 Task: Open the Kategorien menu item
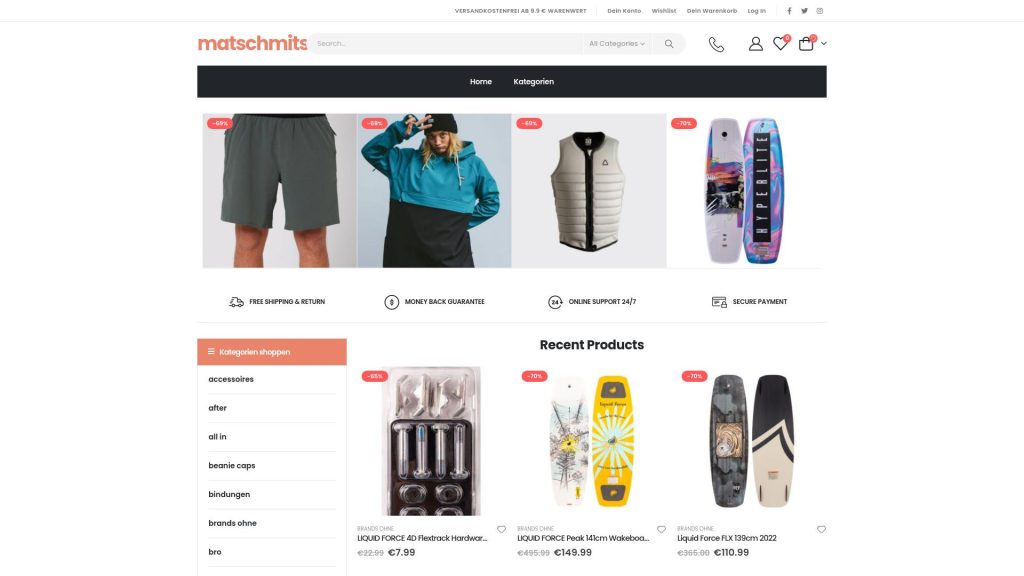point(534,82)
